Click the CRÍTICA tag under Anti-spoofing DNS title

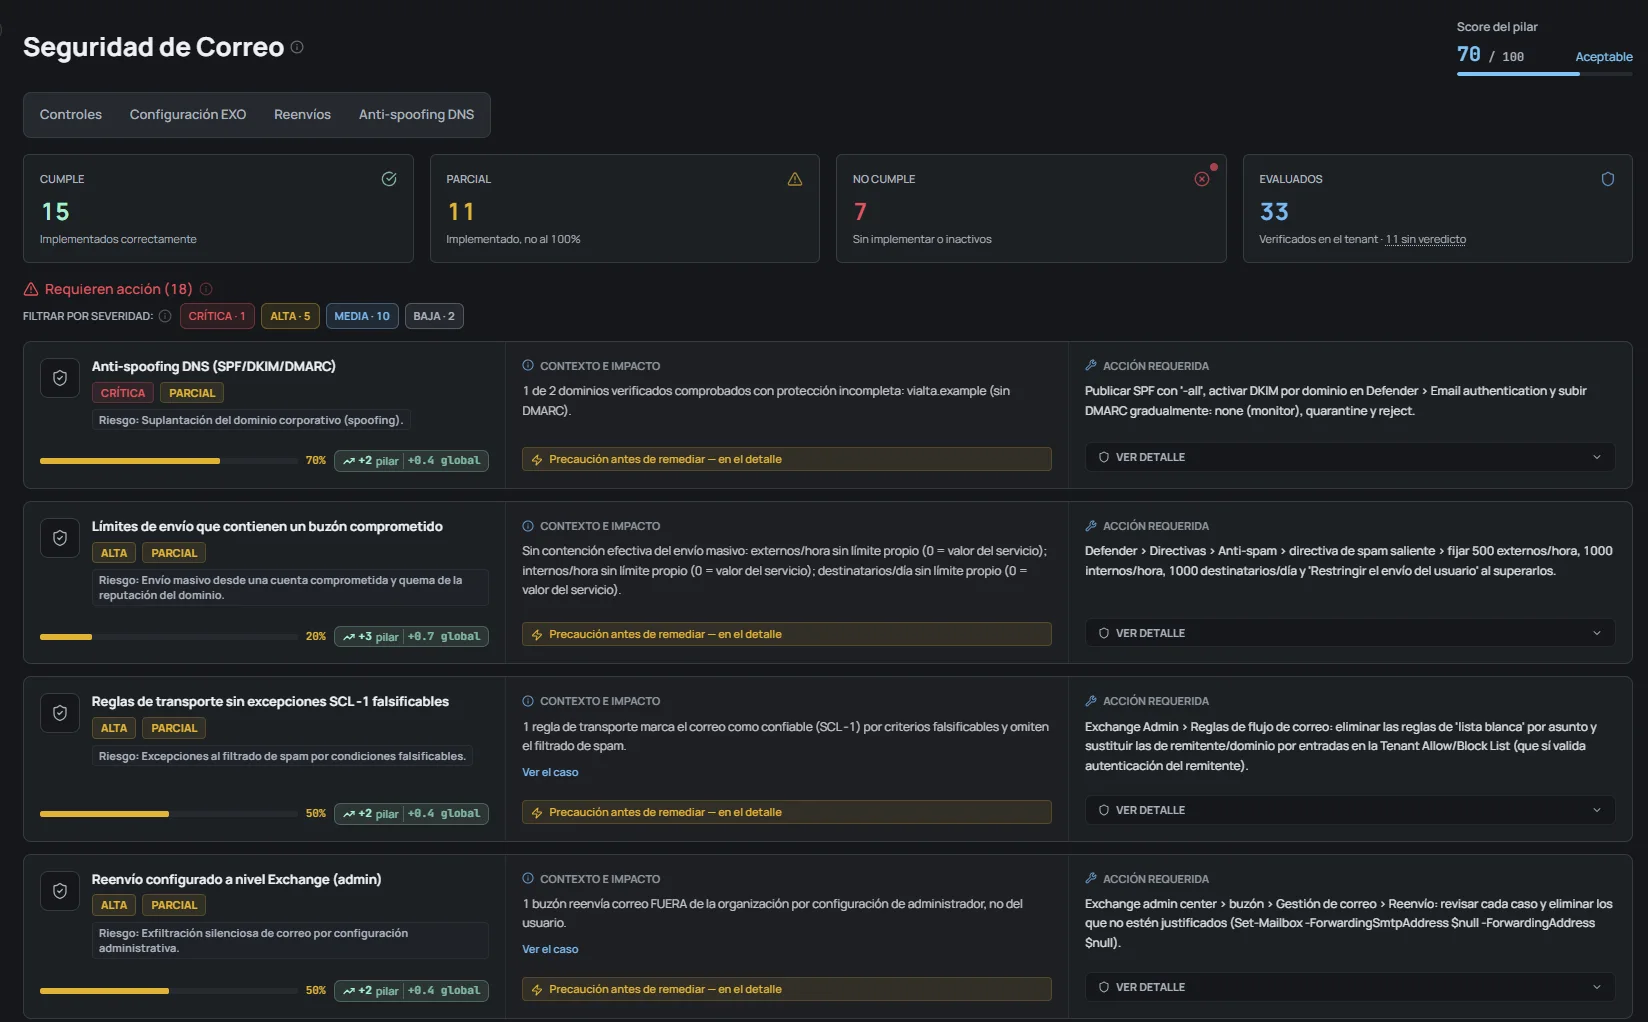pos(123,393)
